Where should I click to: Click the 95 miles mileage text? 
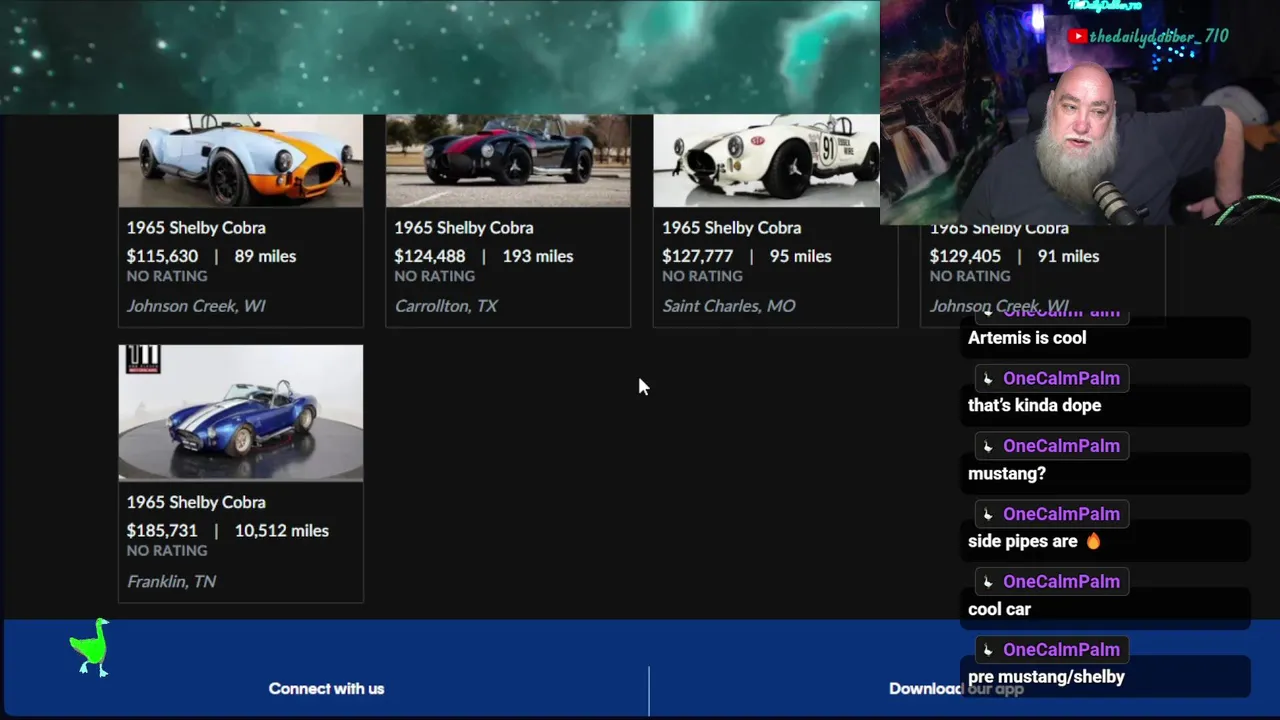pyautogui.click(x=800, y=256)
